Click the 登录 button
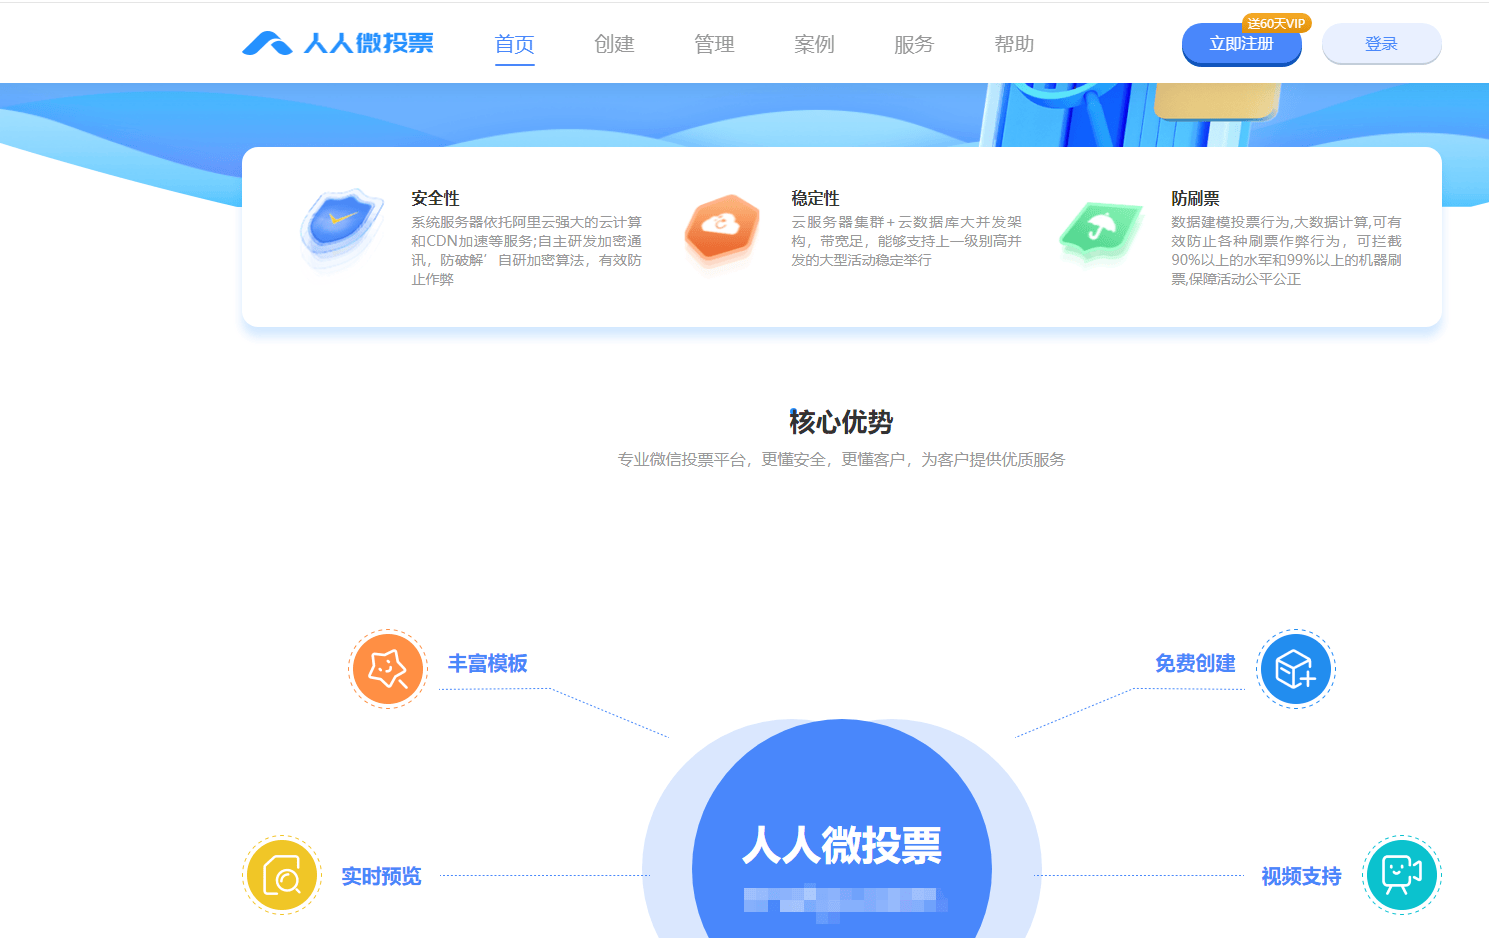Screen dimensions: 1489x938 (1381, 44)
